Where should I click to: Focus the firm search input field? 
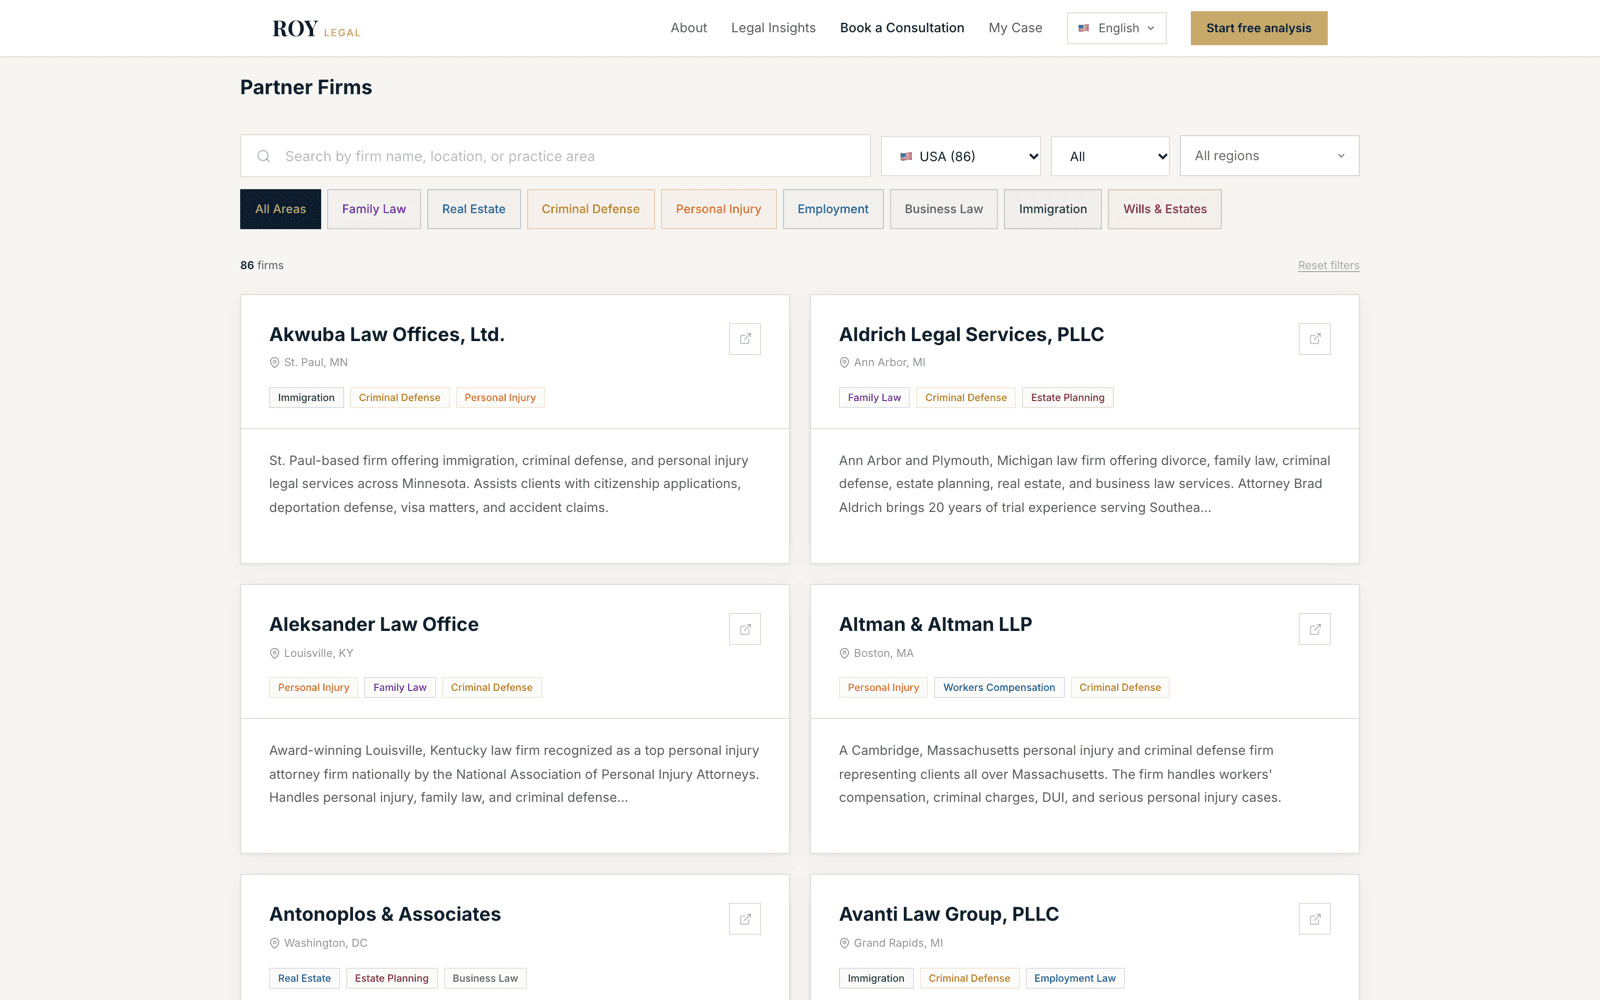[x=555, y=156]
